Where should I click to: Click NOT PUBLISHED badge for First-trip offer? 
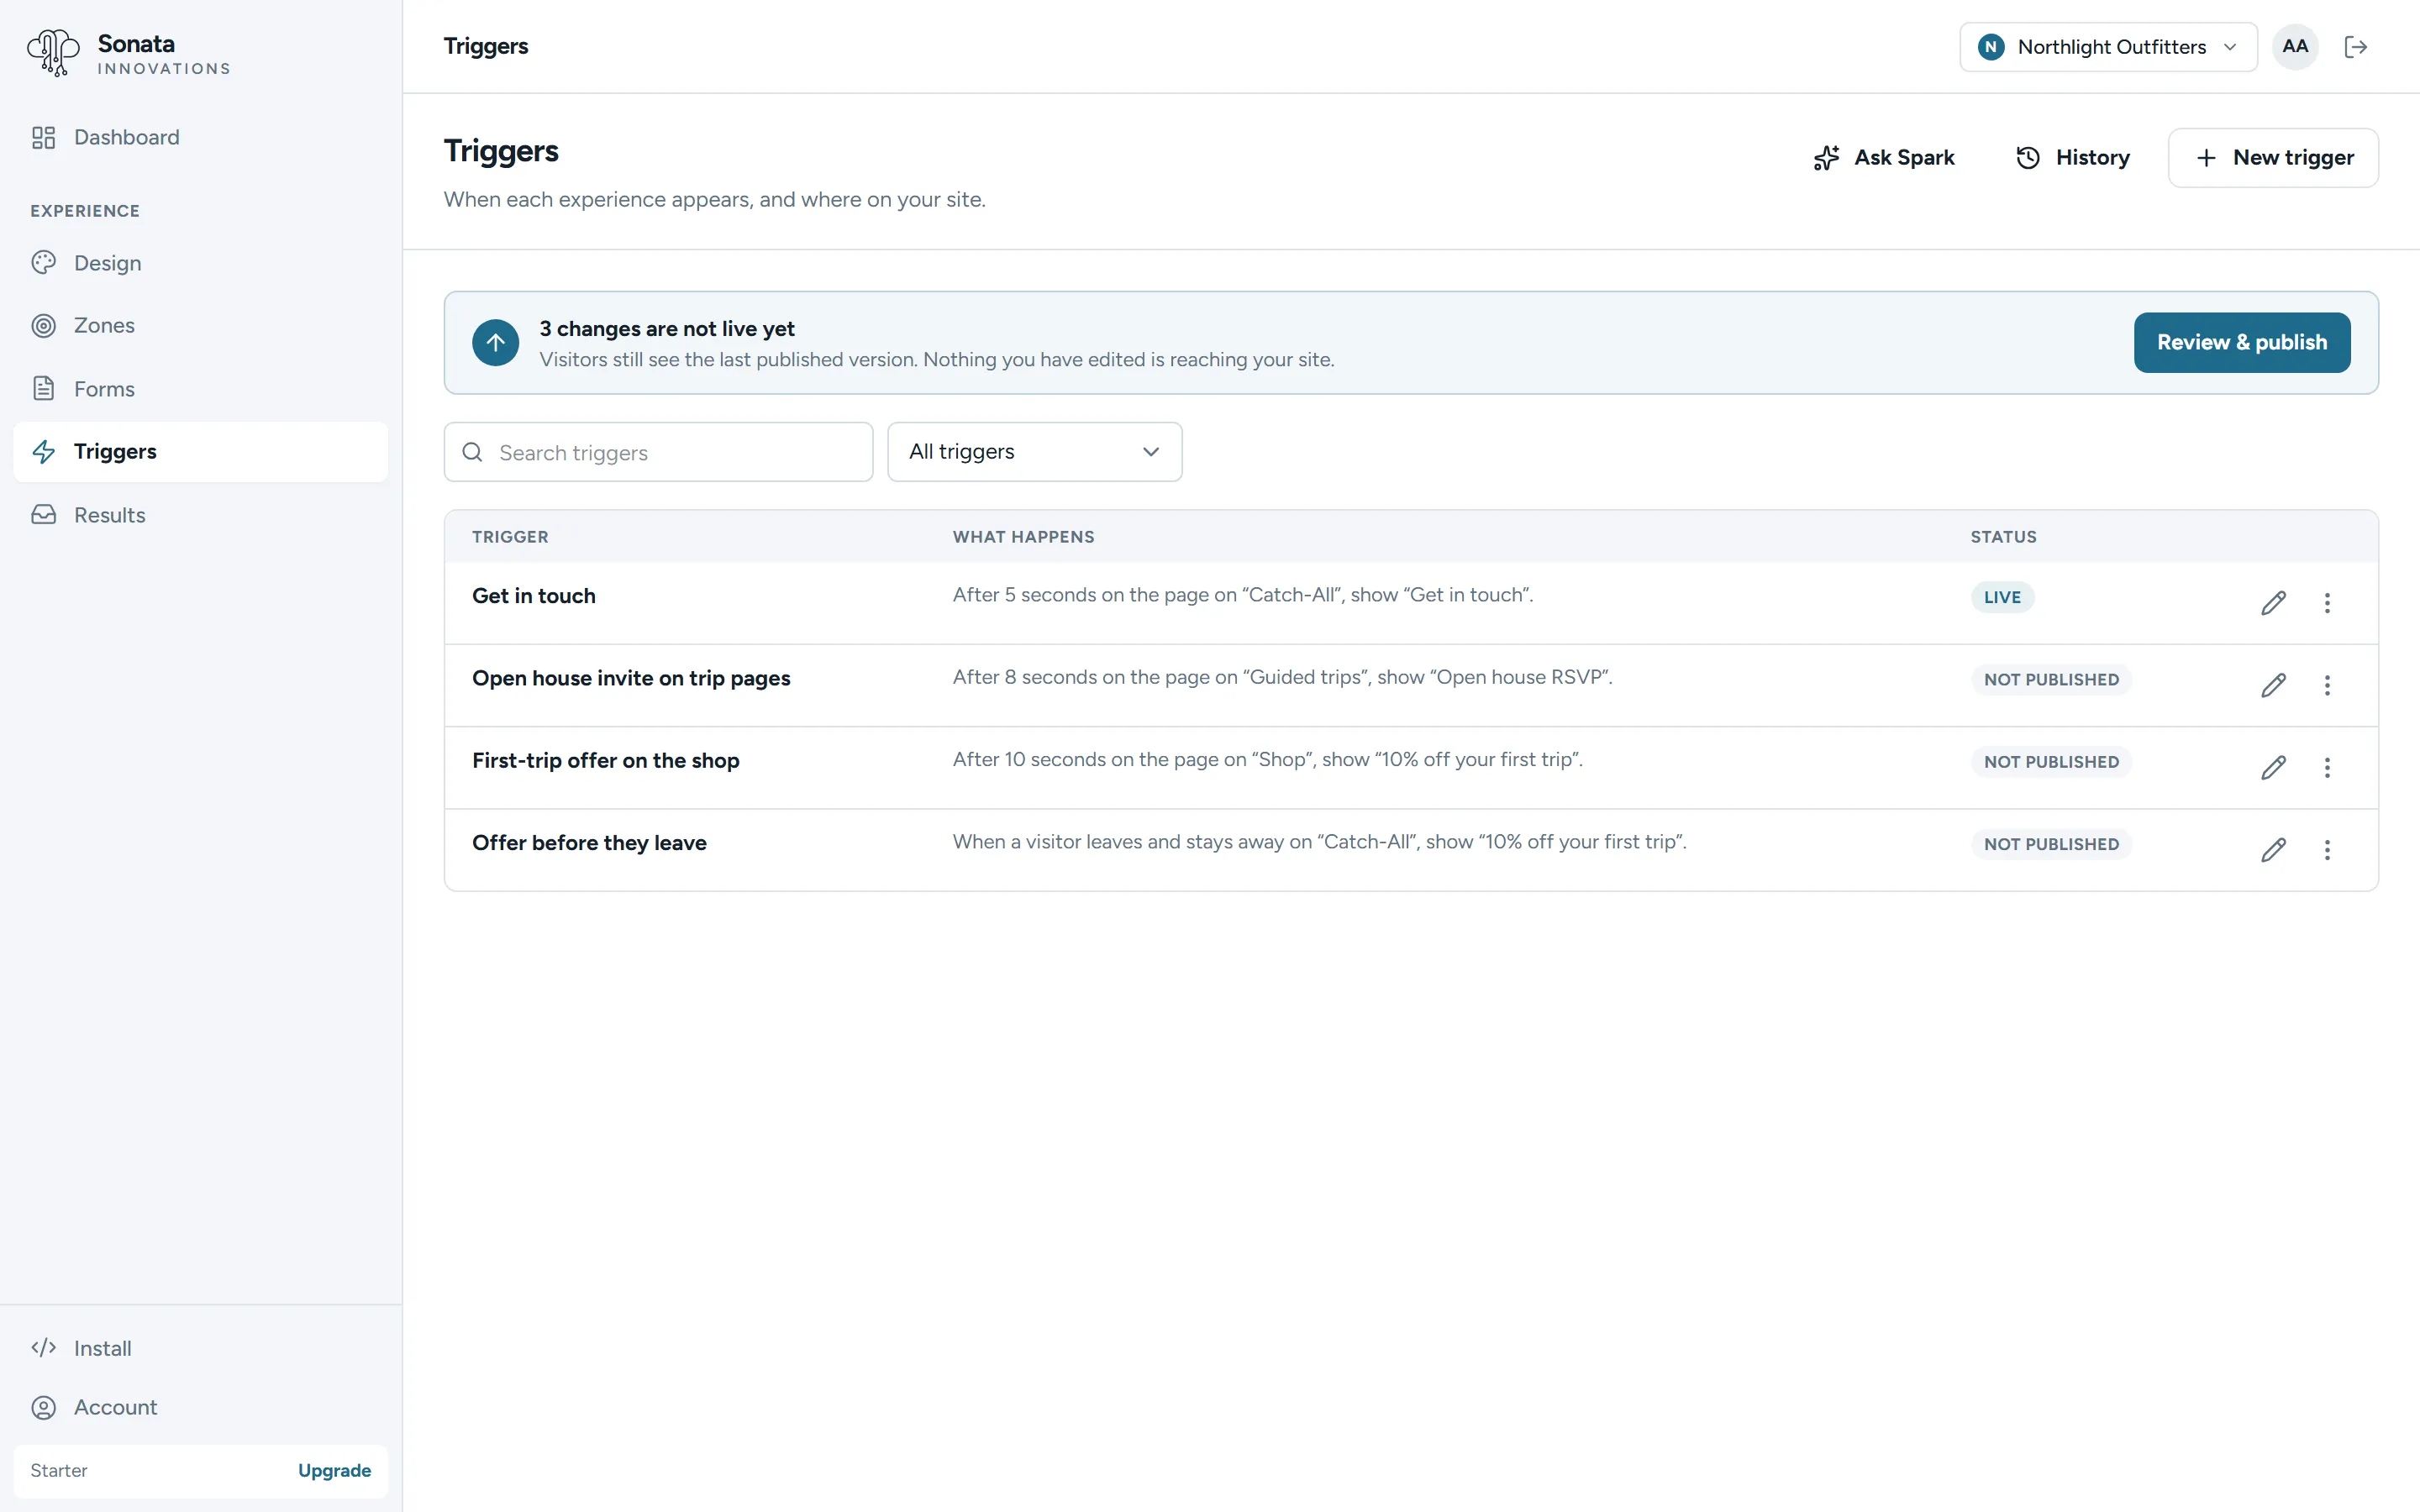pyautogui.click(x=2051, y=762)
